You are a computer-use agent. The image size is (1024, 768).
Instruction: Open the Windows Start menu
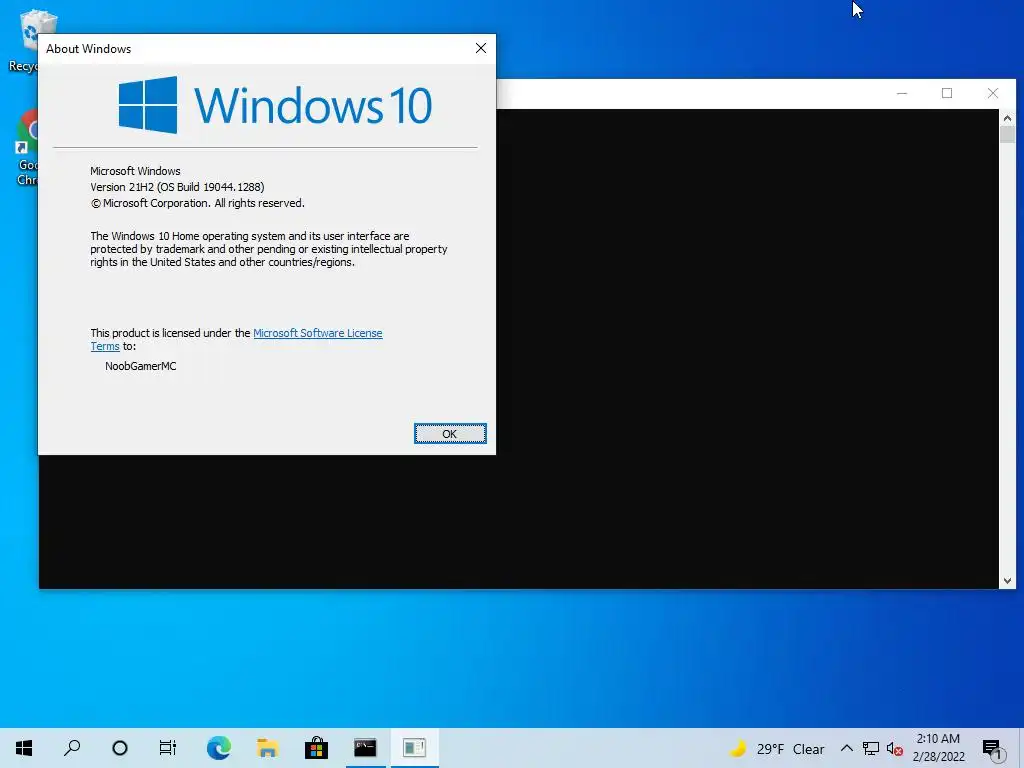pyautogui.click(x=24, y=748)
